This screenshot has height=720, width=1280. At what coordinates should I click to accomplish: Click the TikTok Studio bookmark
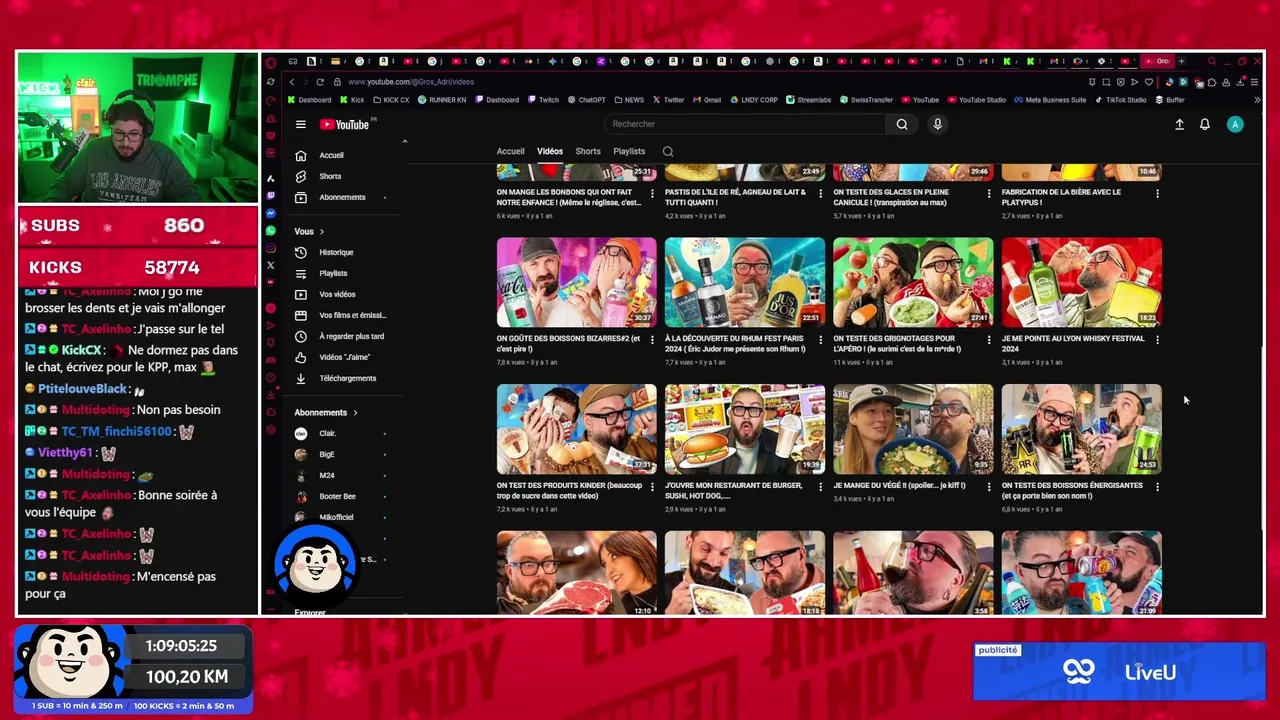pos(1121,100)
